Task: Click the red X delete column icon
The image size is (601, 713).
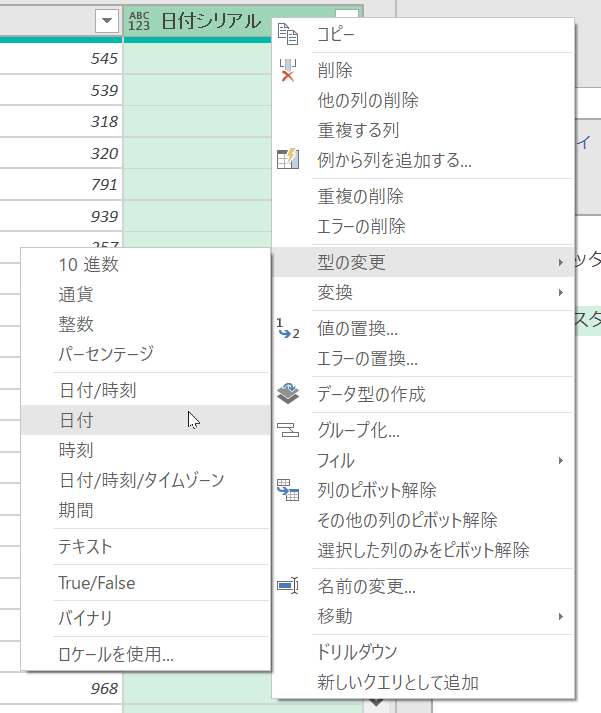Action: click(x=288, y=71)
